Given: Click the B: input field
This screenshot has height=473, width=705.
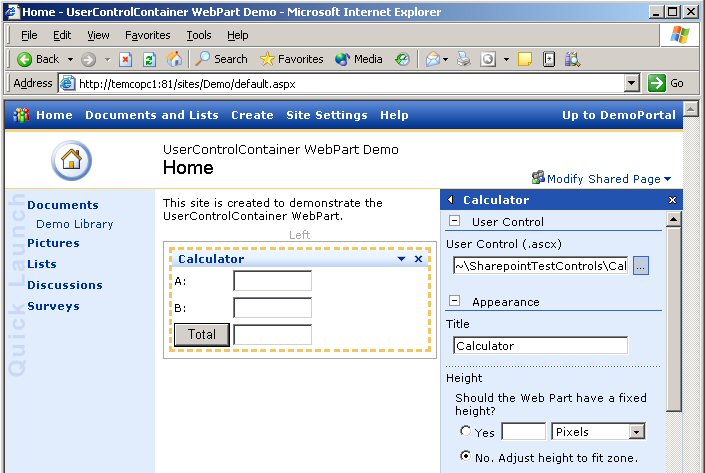Looking at the screenshot, I should click(272, 308).
